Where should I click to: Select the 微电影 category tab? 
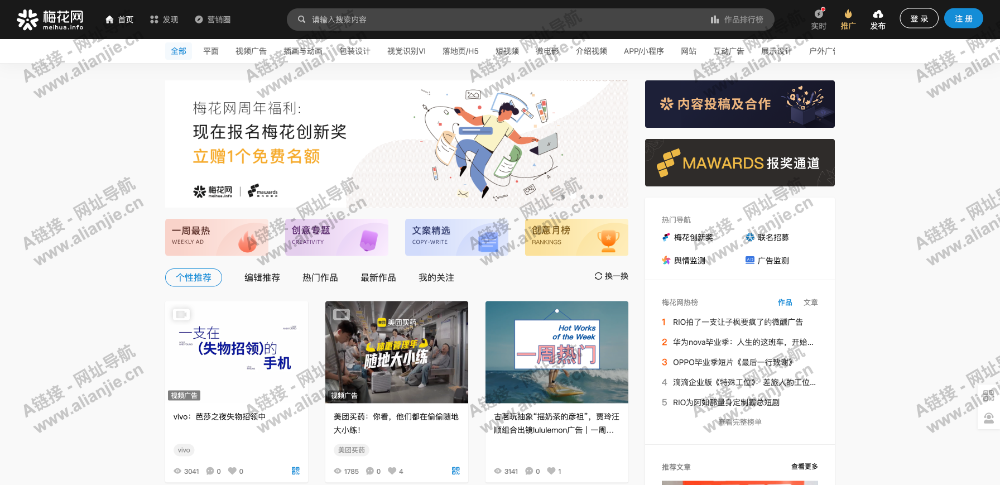click(547, 51)
